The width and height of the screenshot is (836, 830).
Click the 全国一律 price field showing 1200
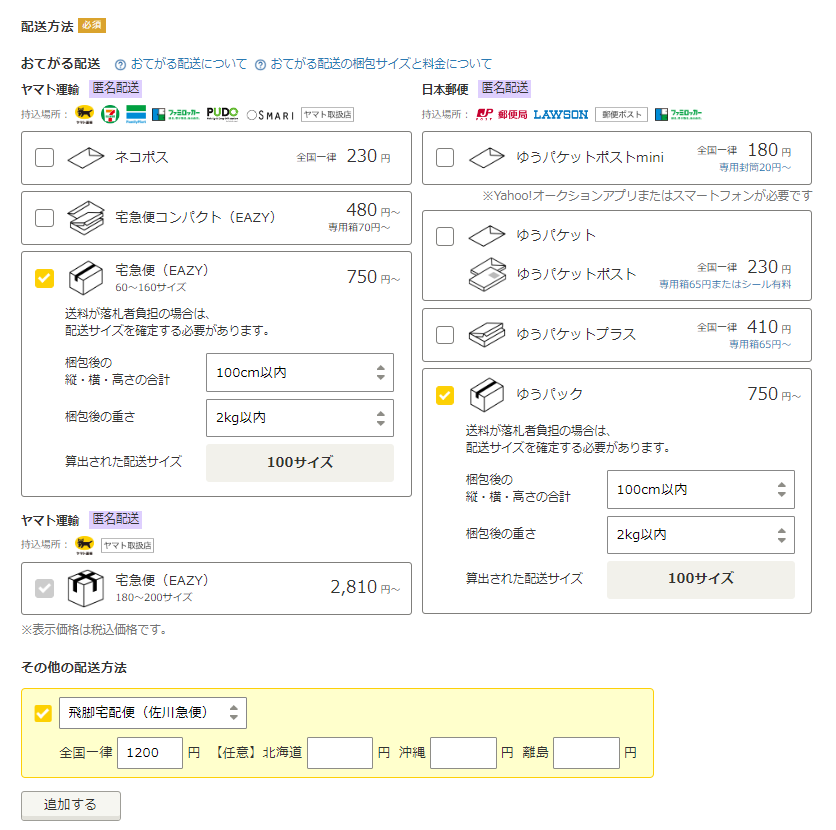(150, 753)
